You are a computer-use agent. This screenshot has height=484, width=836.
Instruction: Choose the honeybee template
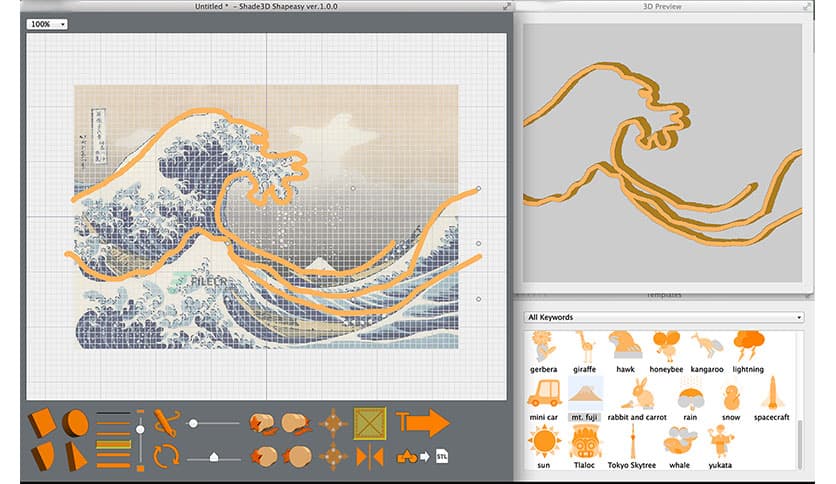tap(666, 352)
